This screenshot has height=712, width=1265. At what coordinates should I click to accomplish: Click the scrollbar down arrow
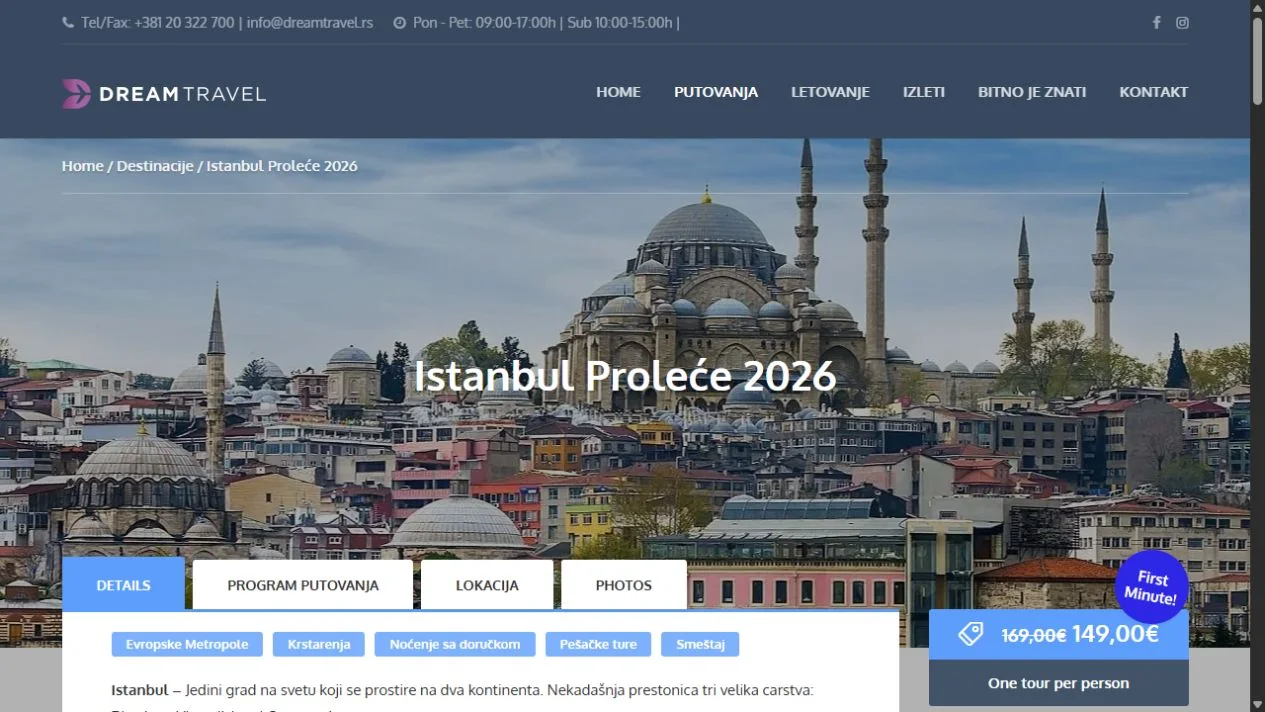[1258, 705]
